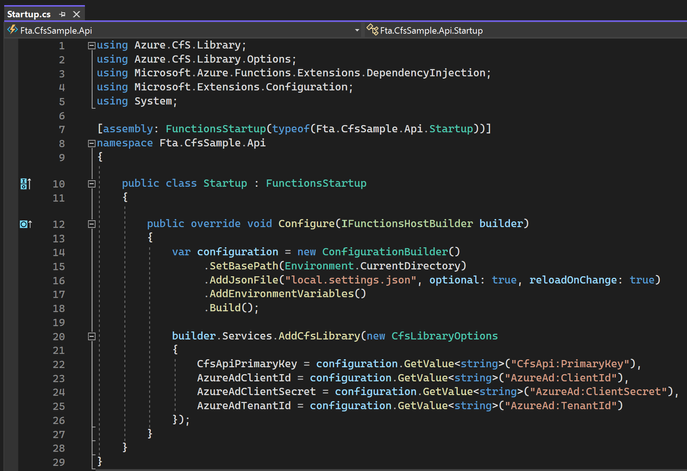The image size is (687, 471).
Task: Click the project dropdown arrow
Action: pos(357,30)
